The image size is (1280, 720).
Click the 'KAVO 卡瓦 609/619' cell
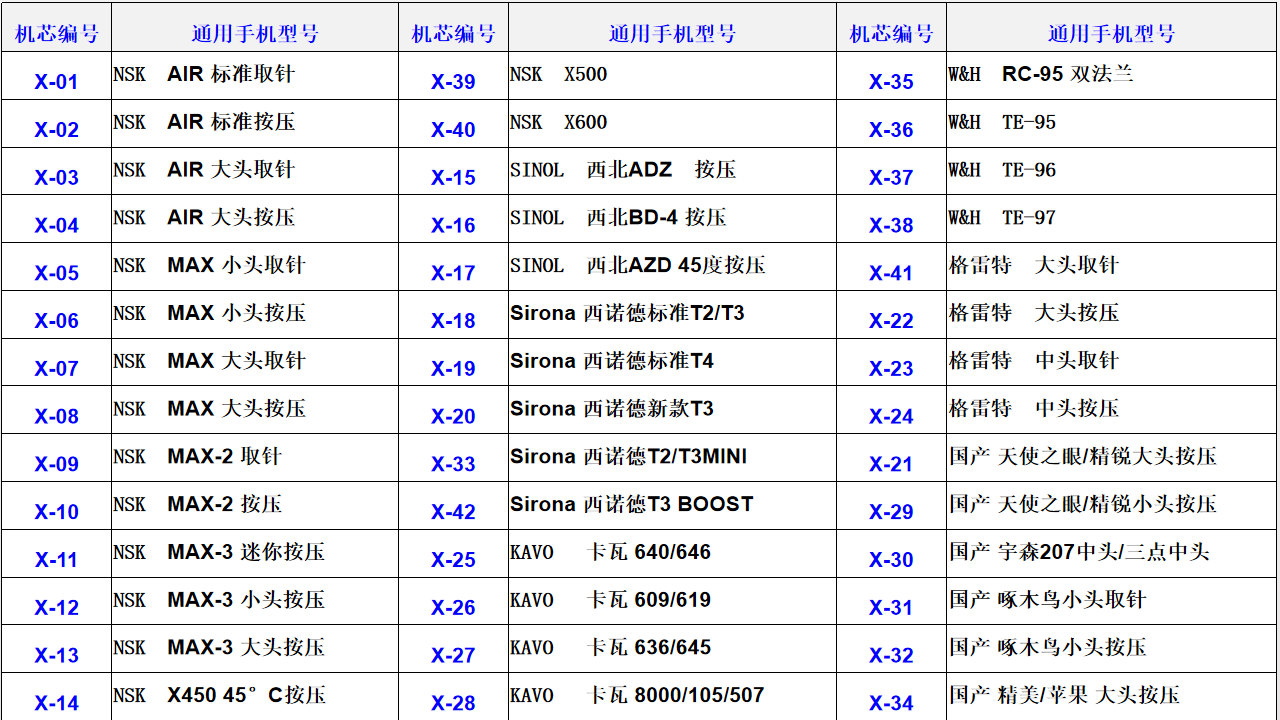672,601
